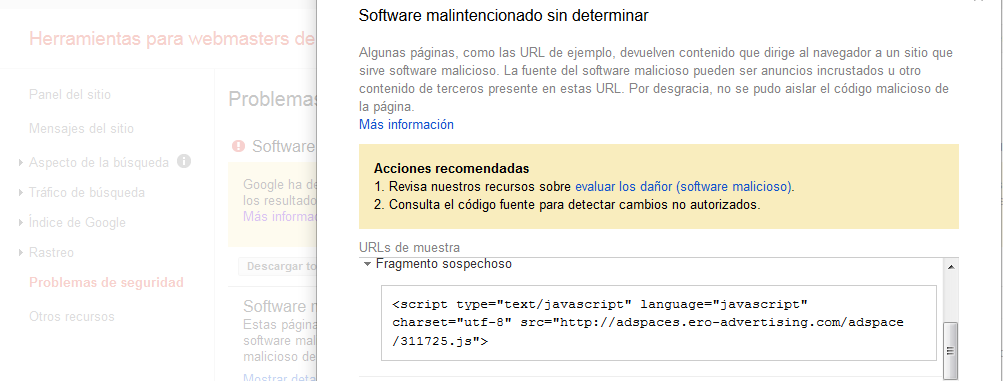Open Más información link in background warning box
This screenshot has width=1003, height=381.
[280, 216]
